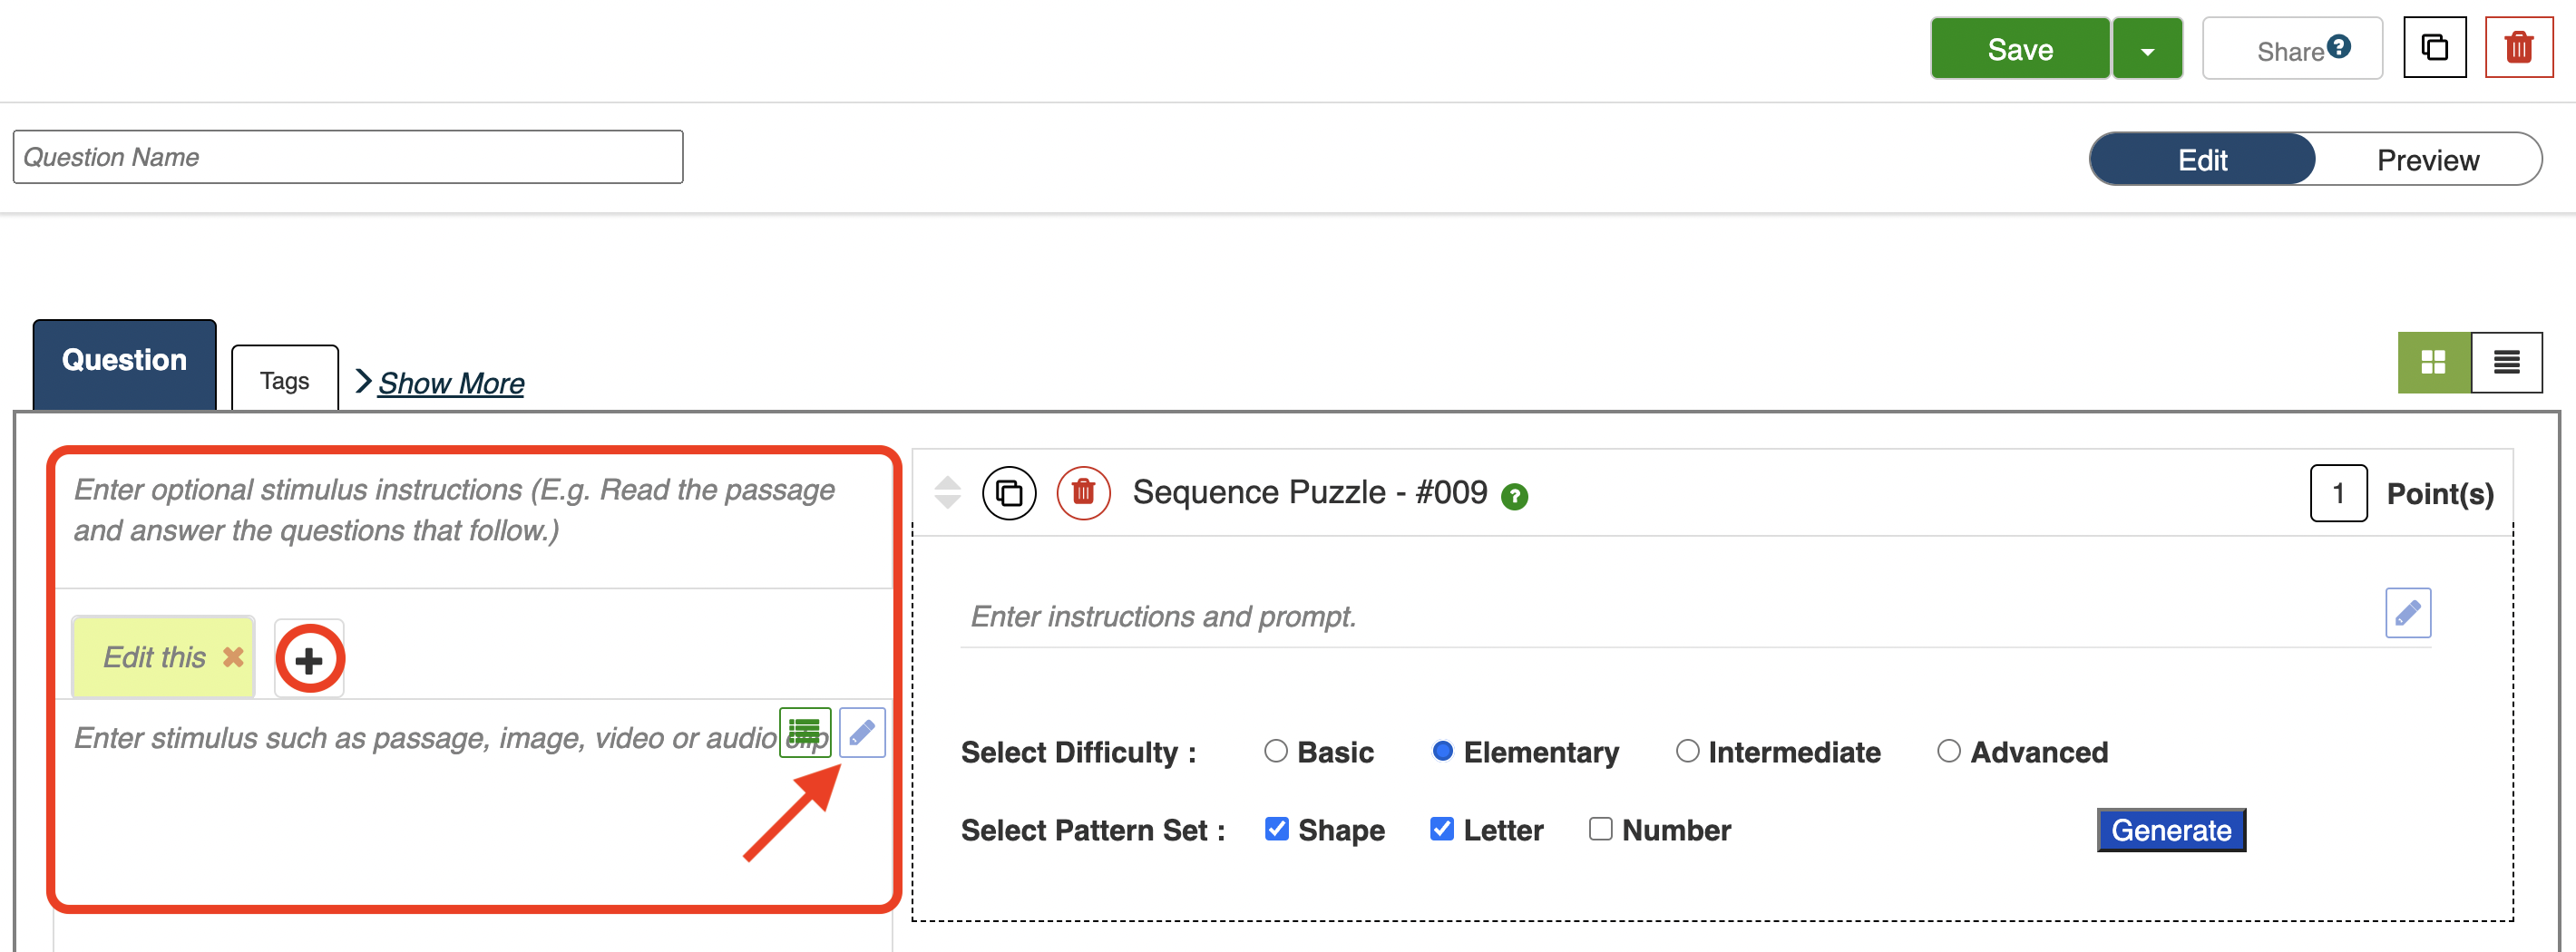Image resolution: width=2576 pixels, height=952 pixels.
Task: Switch to grid layout view icon
Action: pos(2433,362)
